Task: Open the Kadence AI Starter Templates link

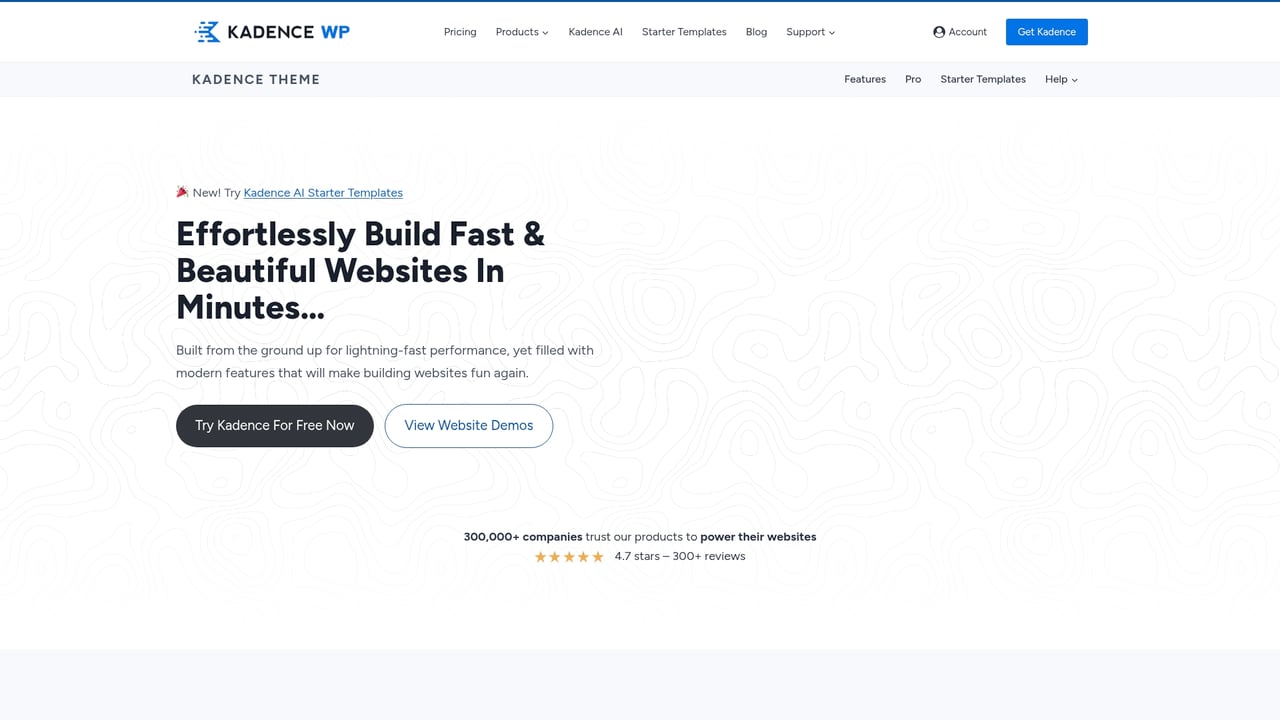Action: pyautogui.click(x=322, y=192)
